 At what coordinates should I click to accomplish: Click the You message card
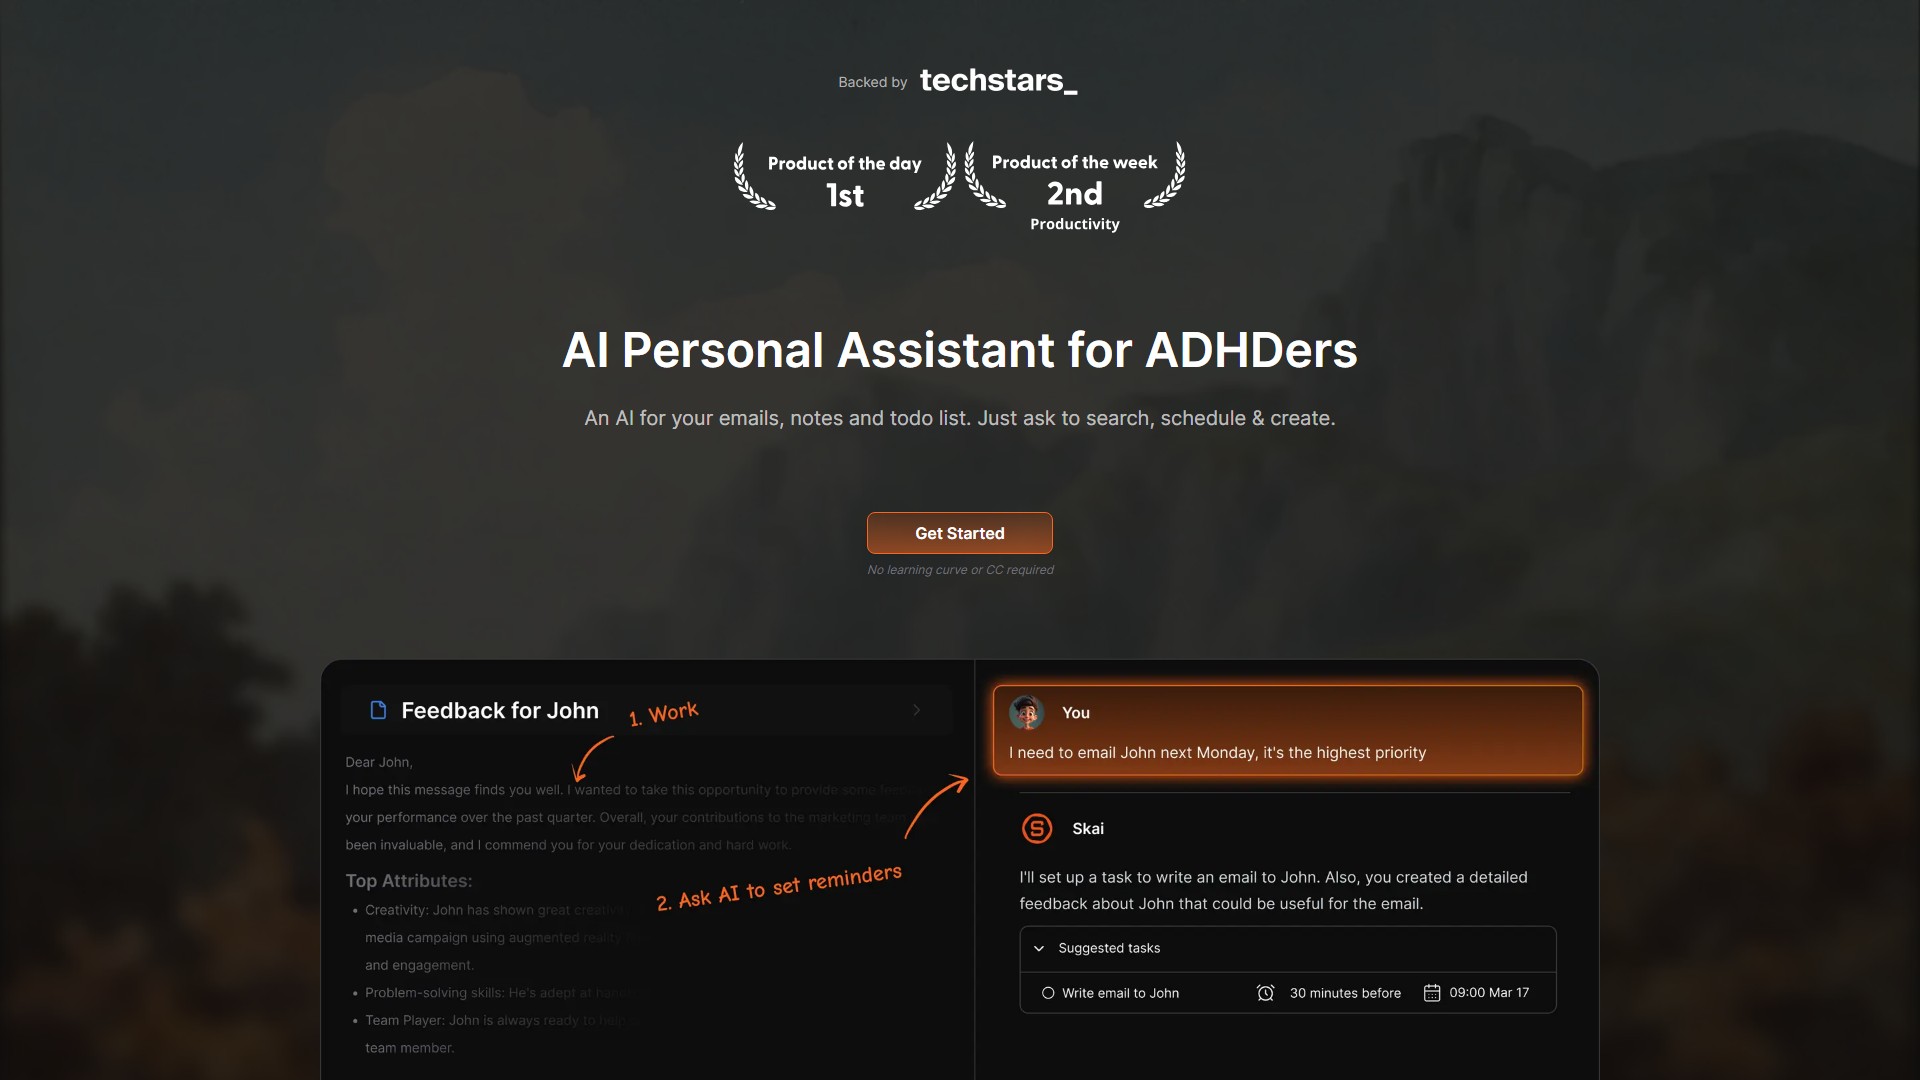[1288, 730]
